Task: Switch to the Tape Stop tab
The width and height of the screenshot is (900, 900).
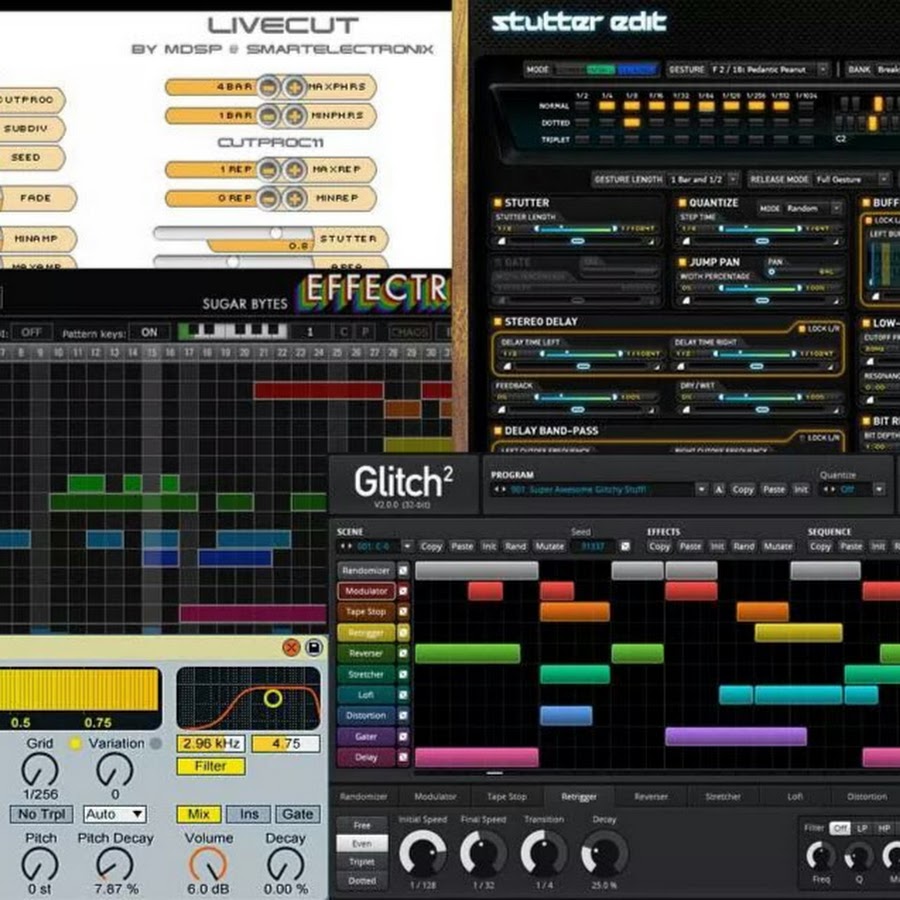Action: click(x=504, y=797)
